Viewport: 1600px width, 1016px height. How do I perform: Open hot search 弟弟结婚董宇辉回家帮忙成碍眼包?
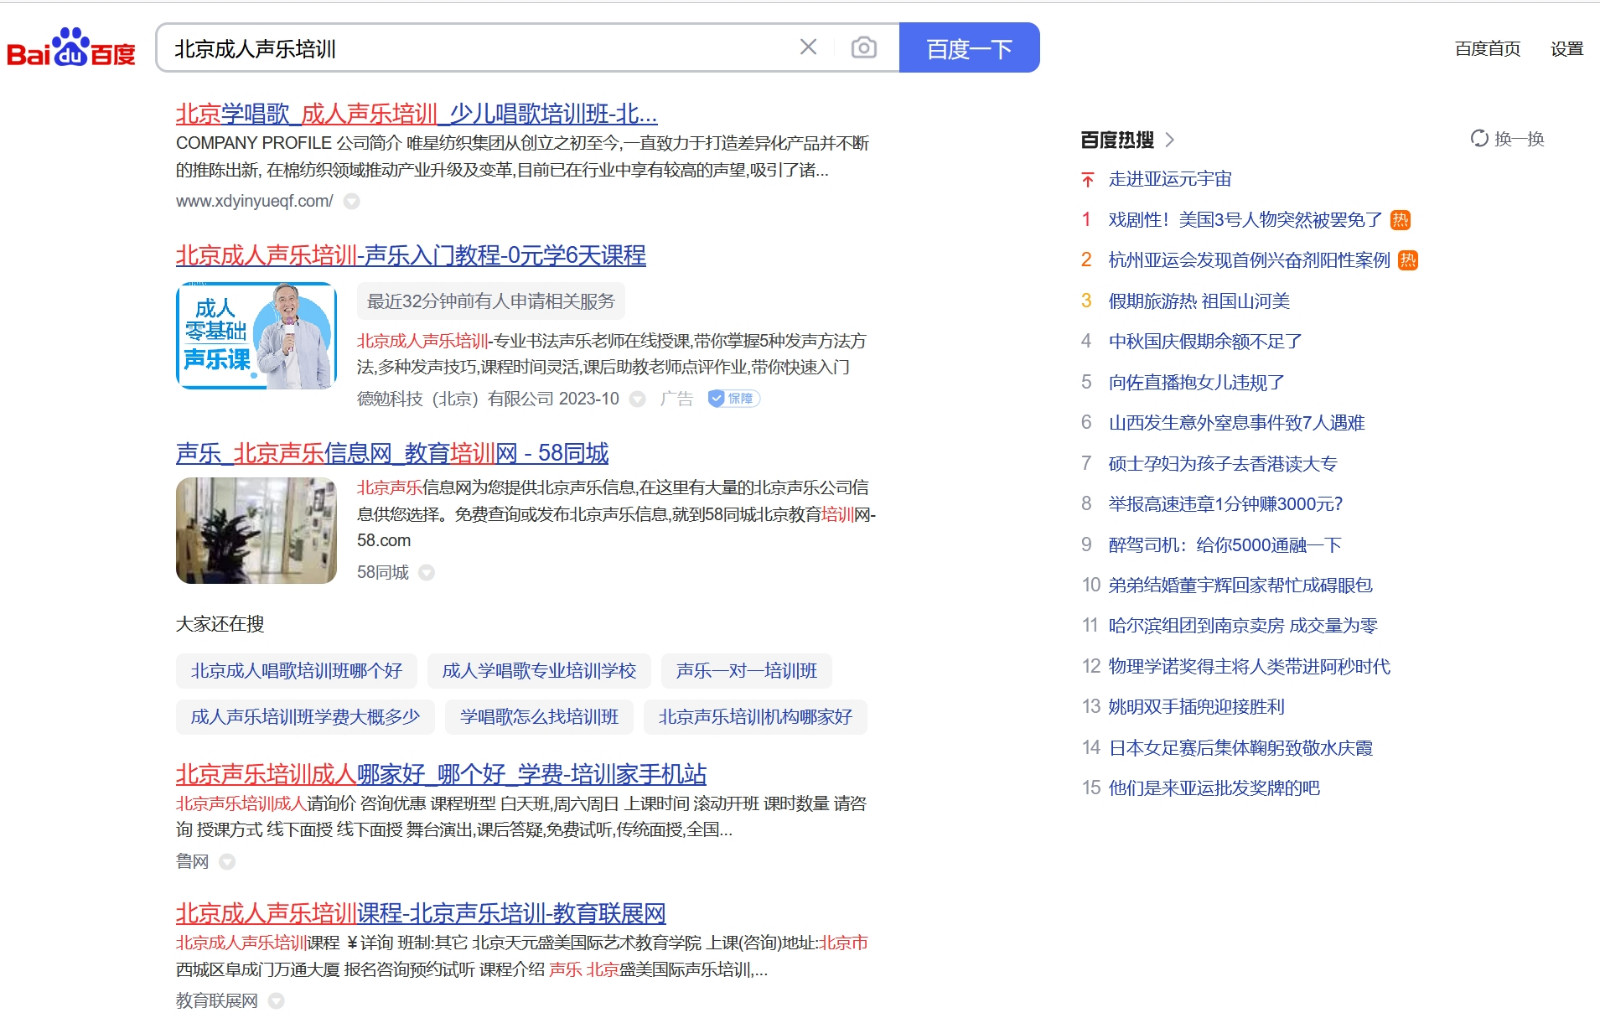point(1240,585)
